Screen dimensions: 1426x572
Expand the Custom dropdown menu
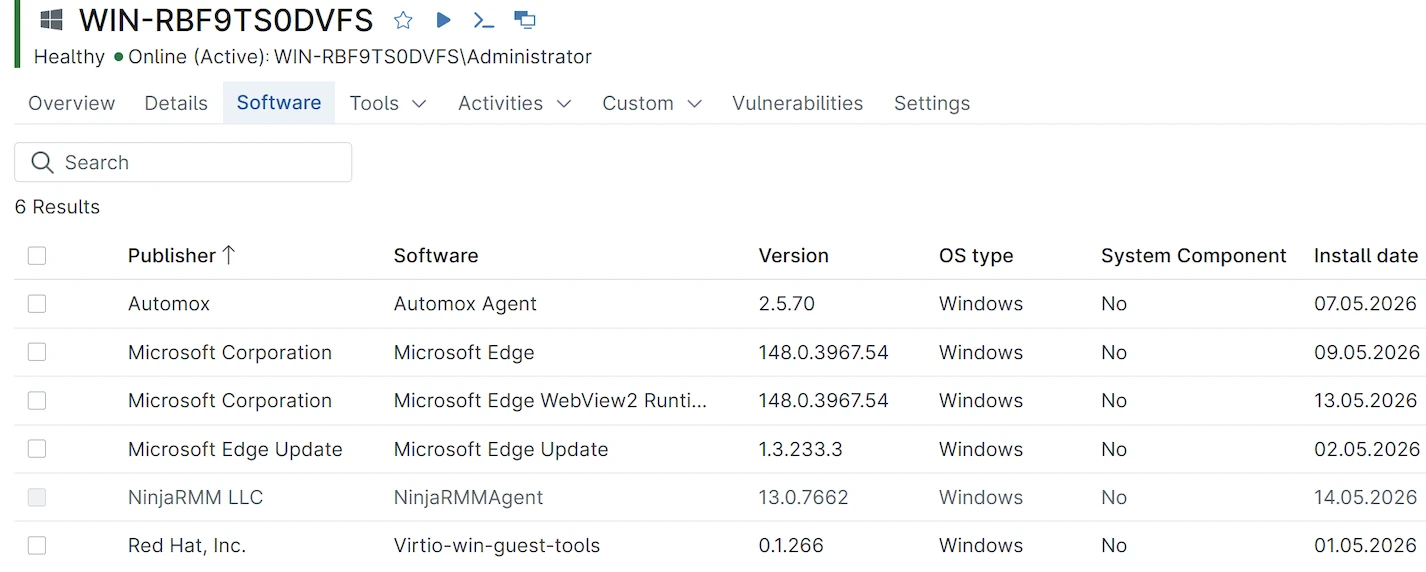coord(652,103)
